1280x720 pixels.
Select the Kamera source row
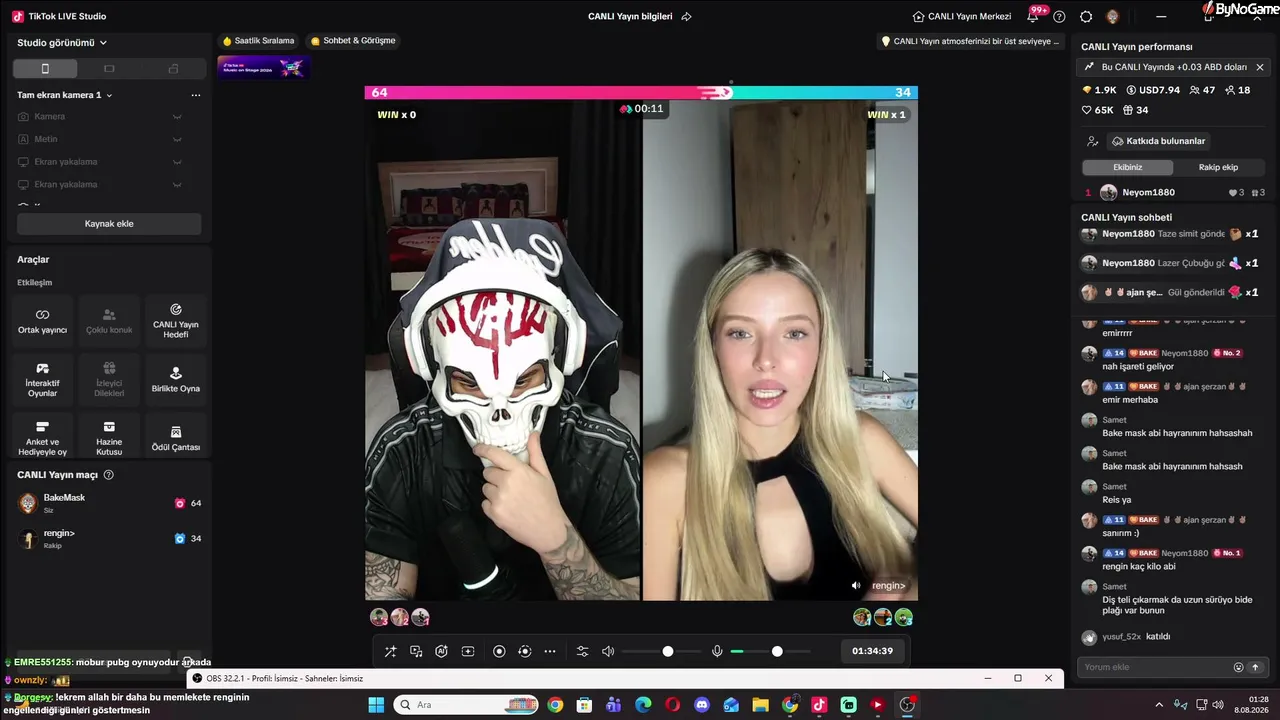tap(100, 117)
